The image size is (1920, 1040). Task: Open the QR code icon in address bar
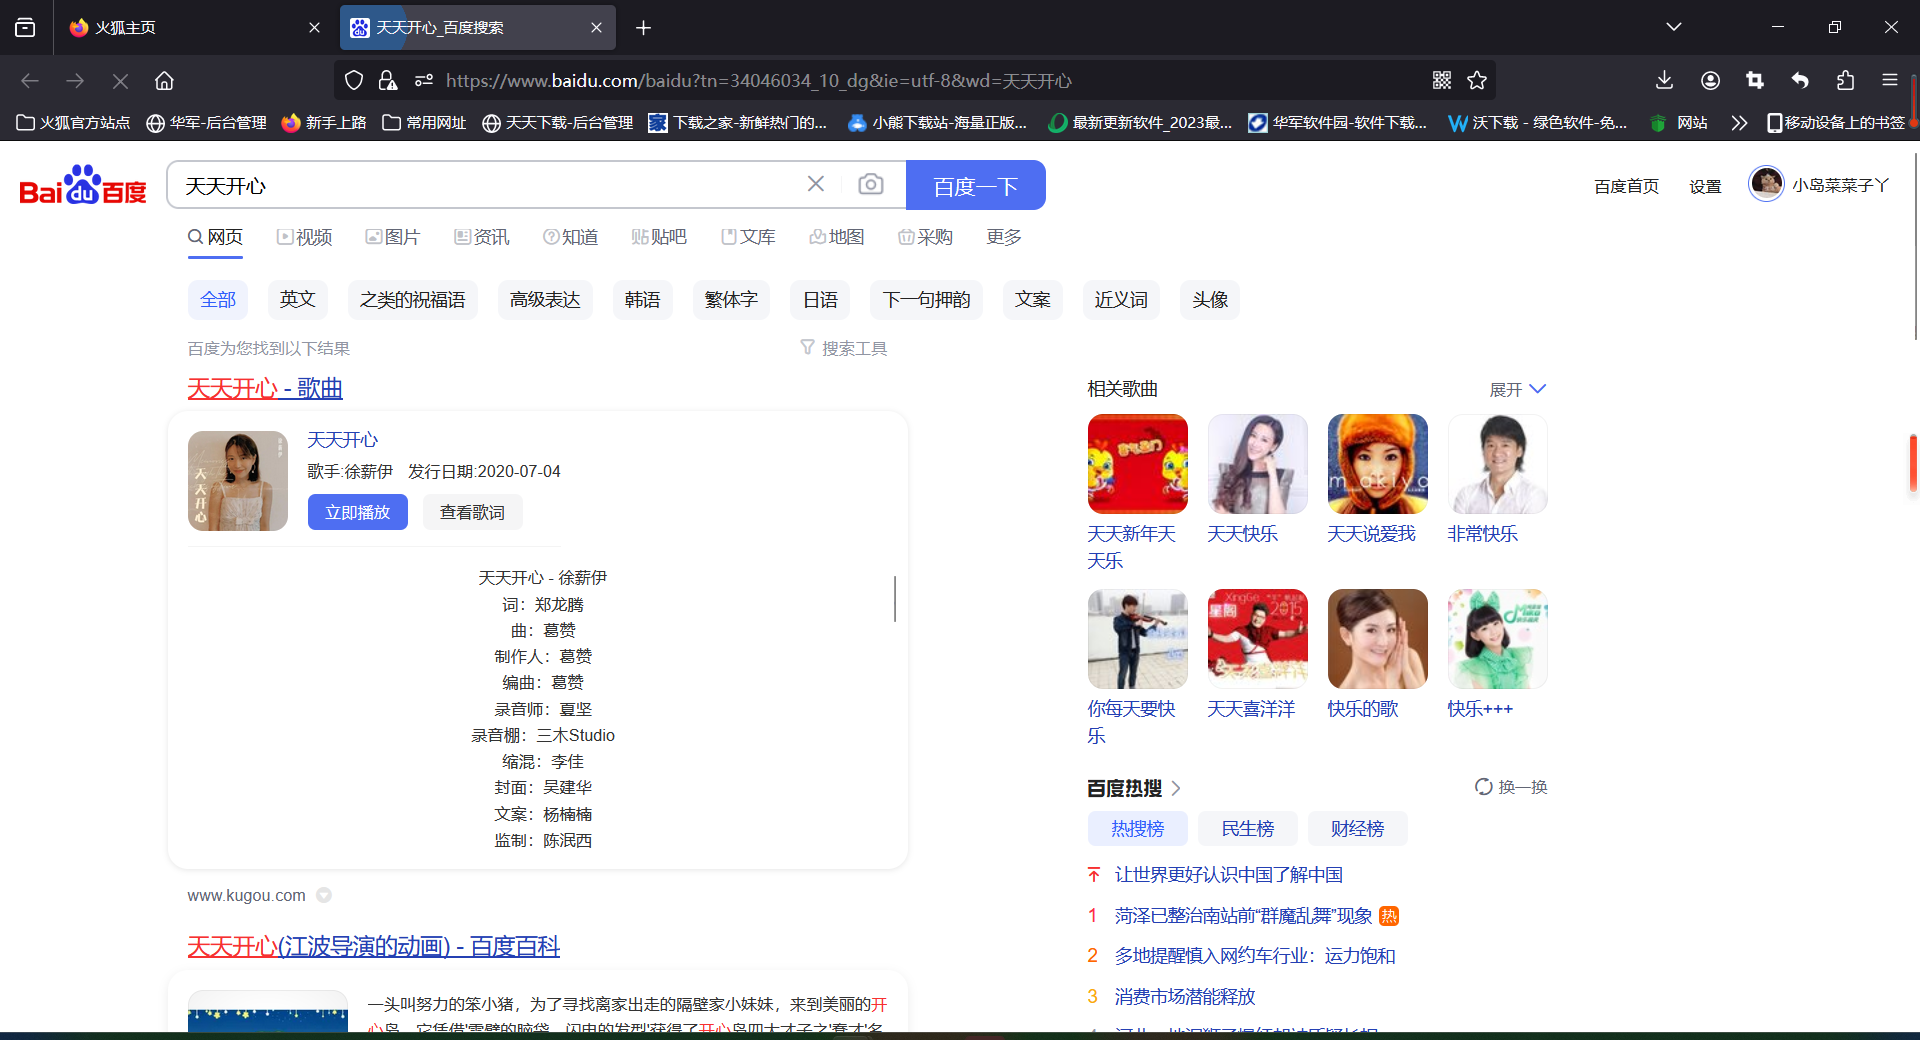pos(1441,80)
